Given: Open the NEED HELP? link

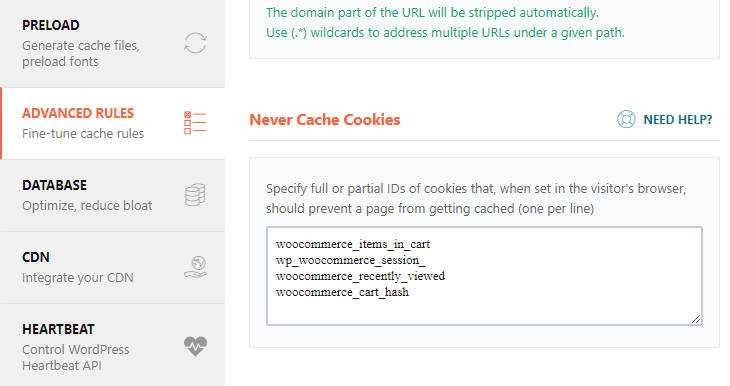Looking at the screenshot, I should coord(678,120).
